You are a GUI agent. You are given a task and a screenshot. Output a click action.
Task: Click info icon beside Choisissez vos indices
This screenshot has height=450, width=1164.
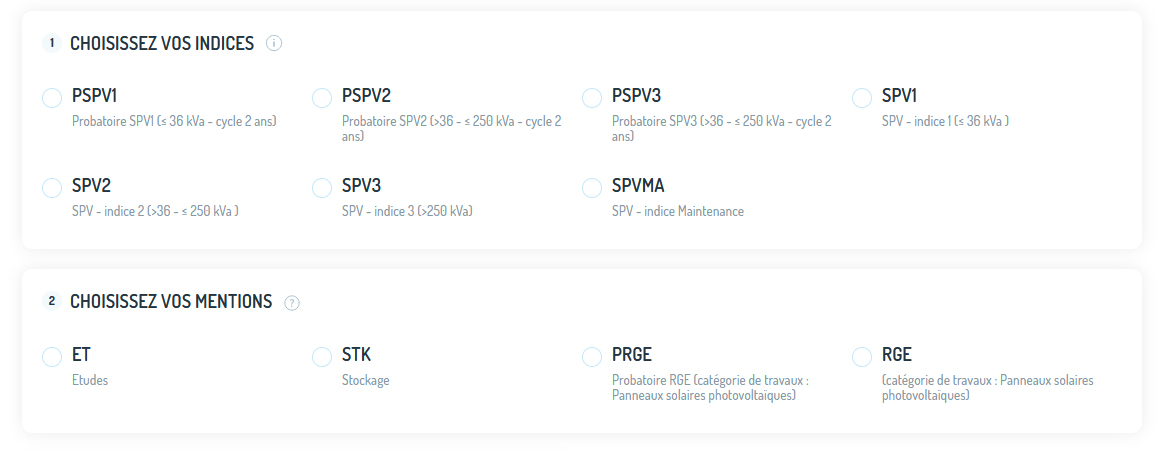[275, 43]
